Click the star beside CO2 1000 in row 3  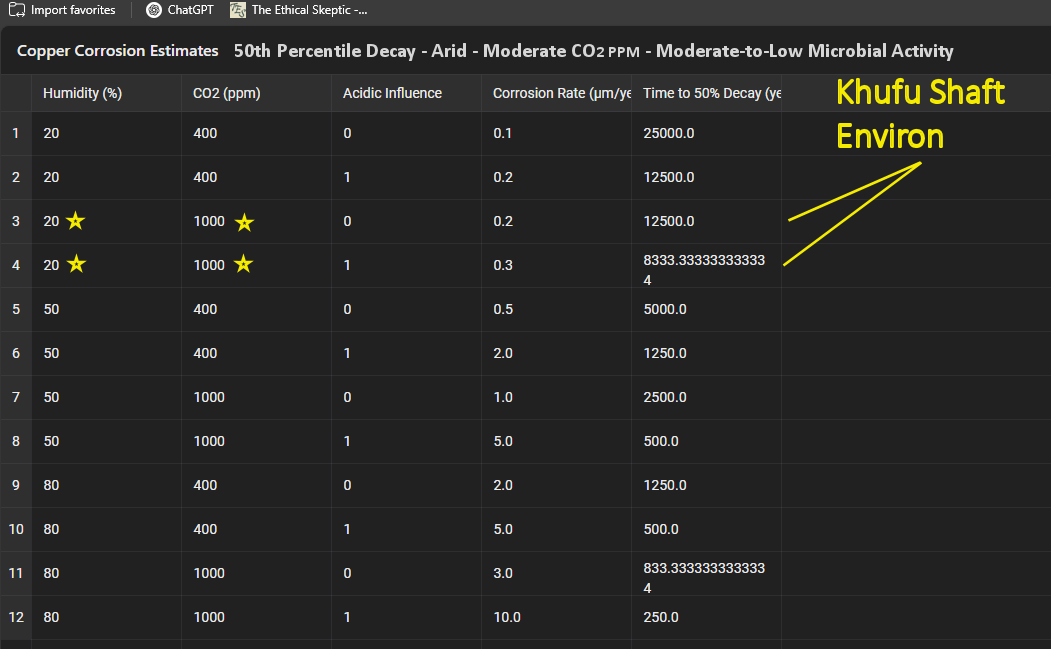tap(244, 222)
